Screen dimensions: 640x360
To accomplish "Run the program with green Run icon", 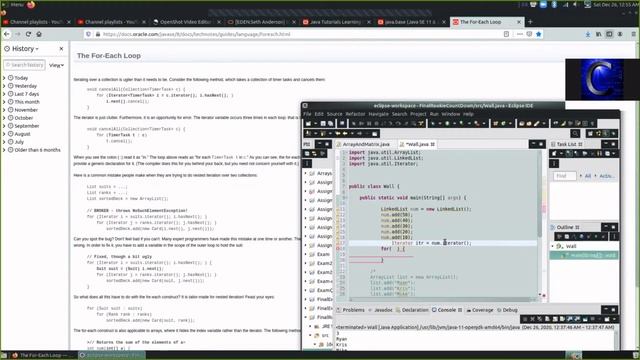I will click(447, 123).
